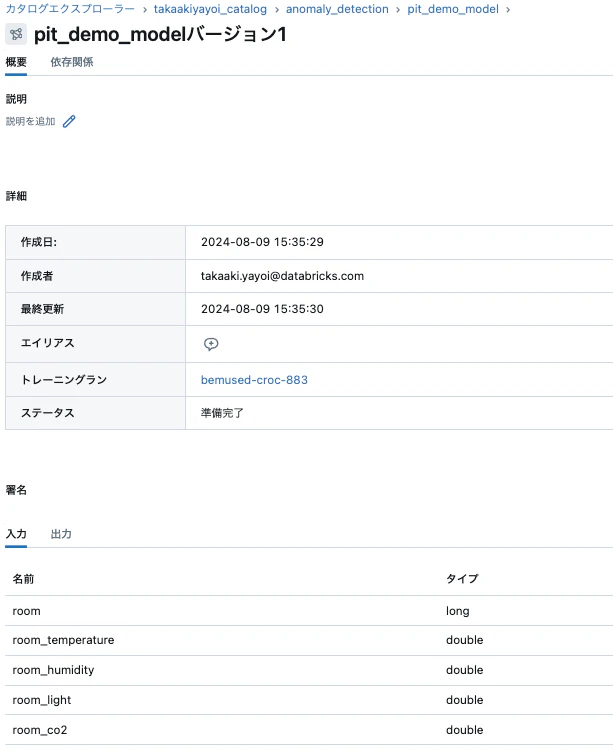Viewport: 613px width, 751px height.
Task: Click the long type of room
Action: tap(458, 611)
